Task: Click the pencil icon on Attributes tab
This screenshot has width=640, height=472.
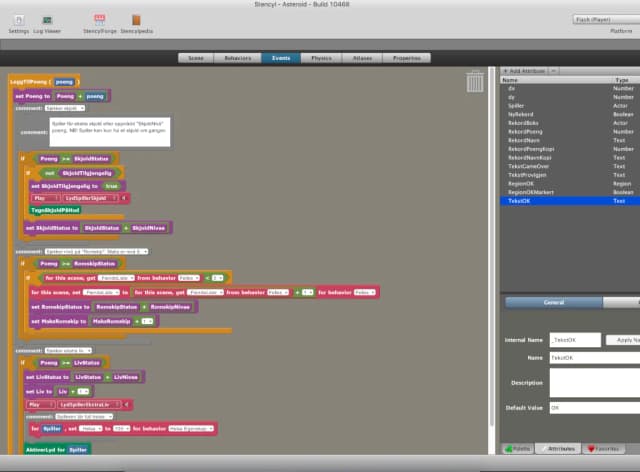Action: click(543, 449)
